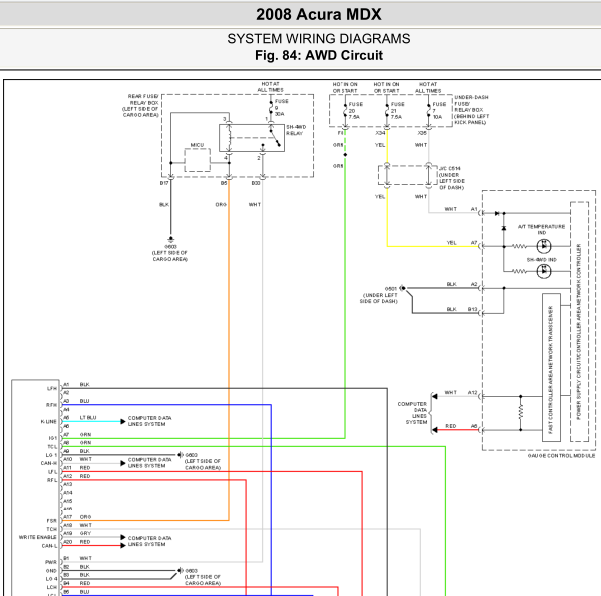This screenshot has width=601, height=596.
Task: Click the "REAR FUSE/ RELAY BOX" label
Action: click(x=143, y=99)
